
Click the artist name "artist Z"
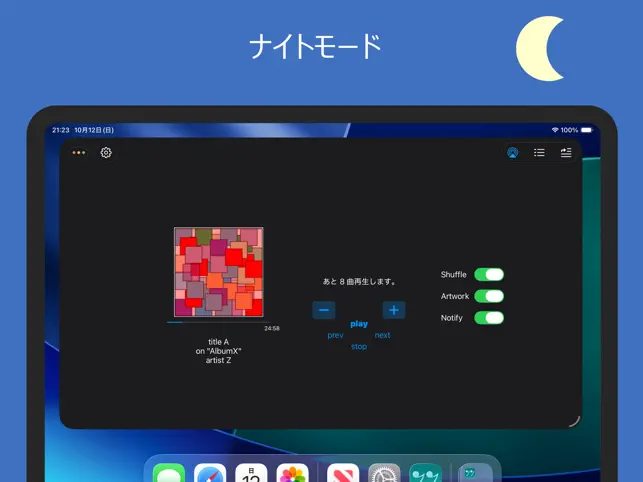coord(219,360)
